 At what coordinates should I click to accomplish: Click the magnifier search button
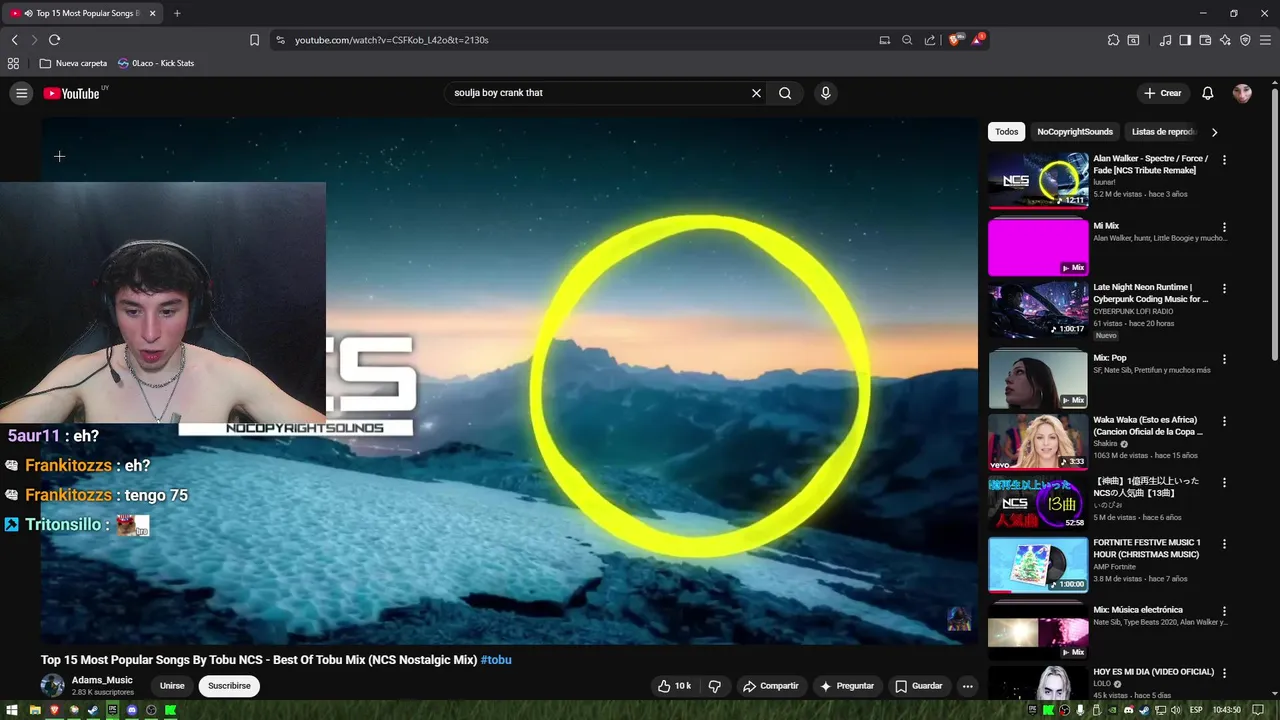click(785, 93)
